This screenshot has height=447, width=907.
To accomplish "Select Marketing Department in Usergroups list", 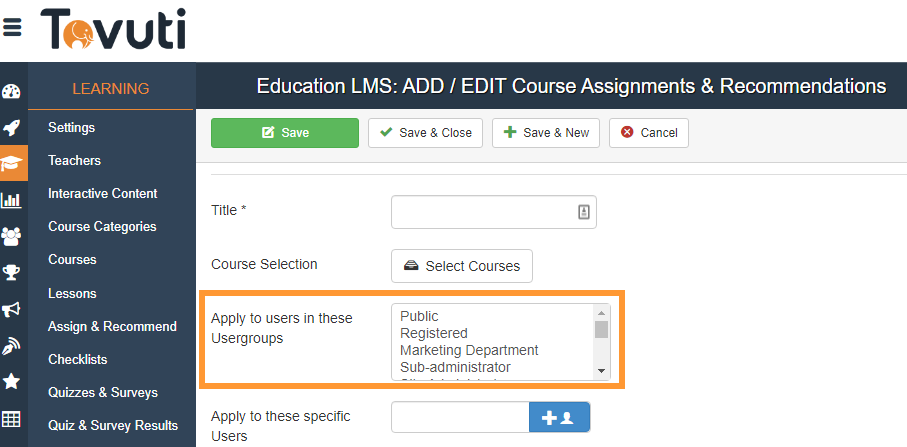I will point(469,350).
